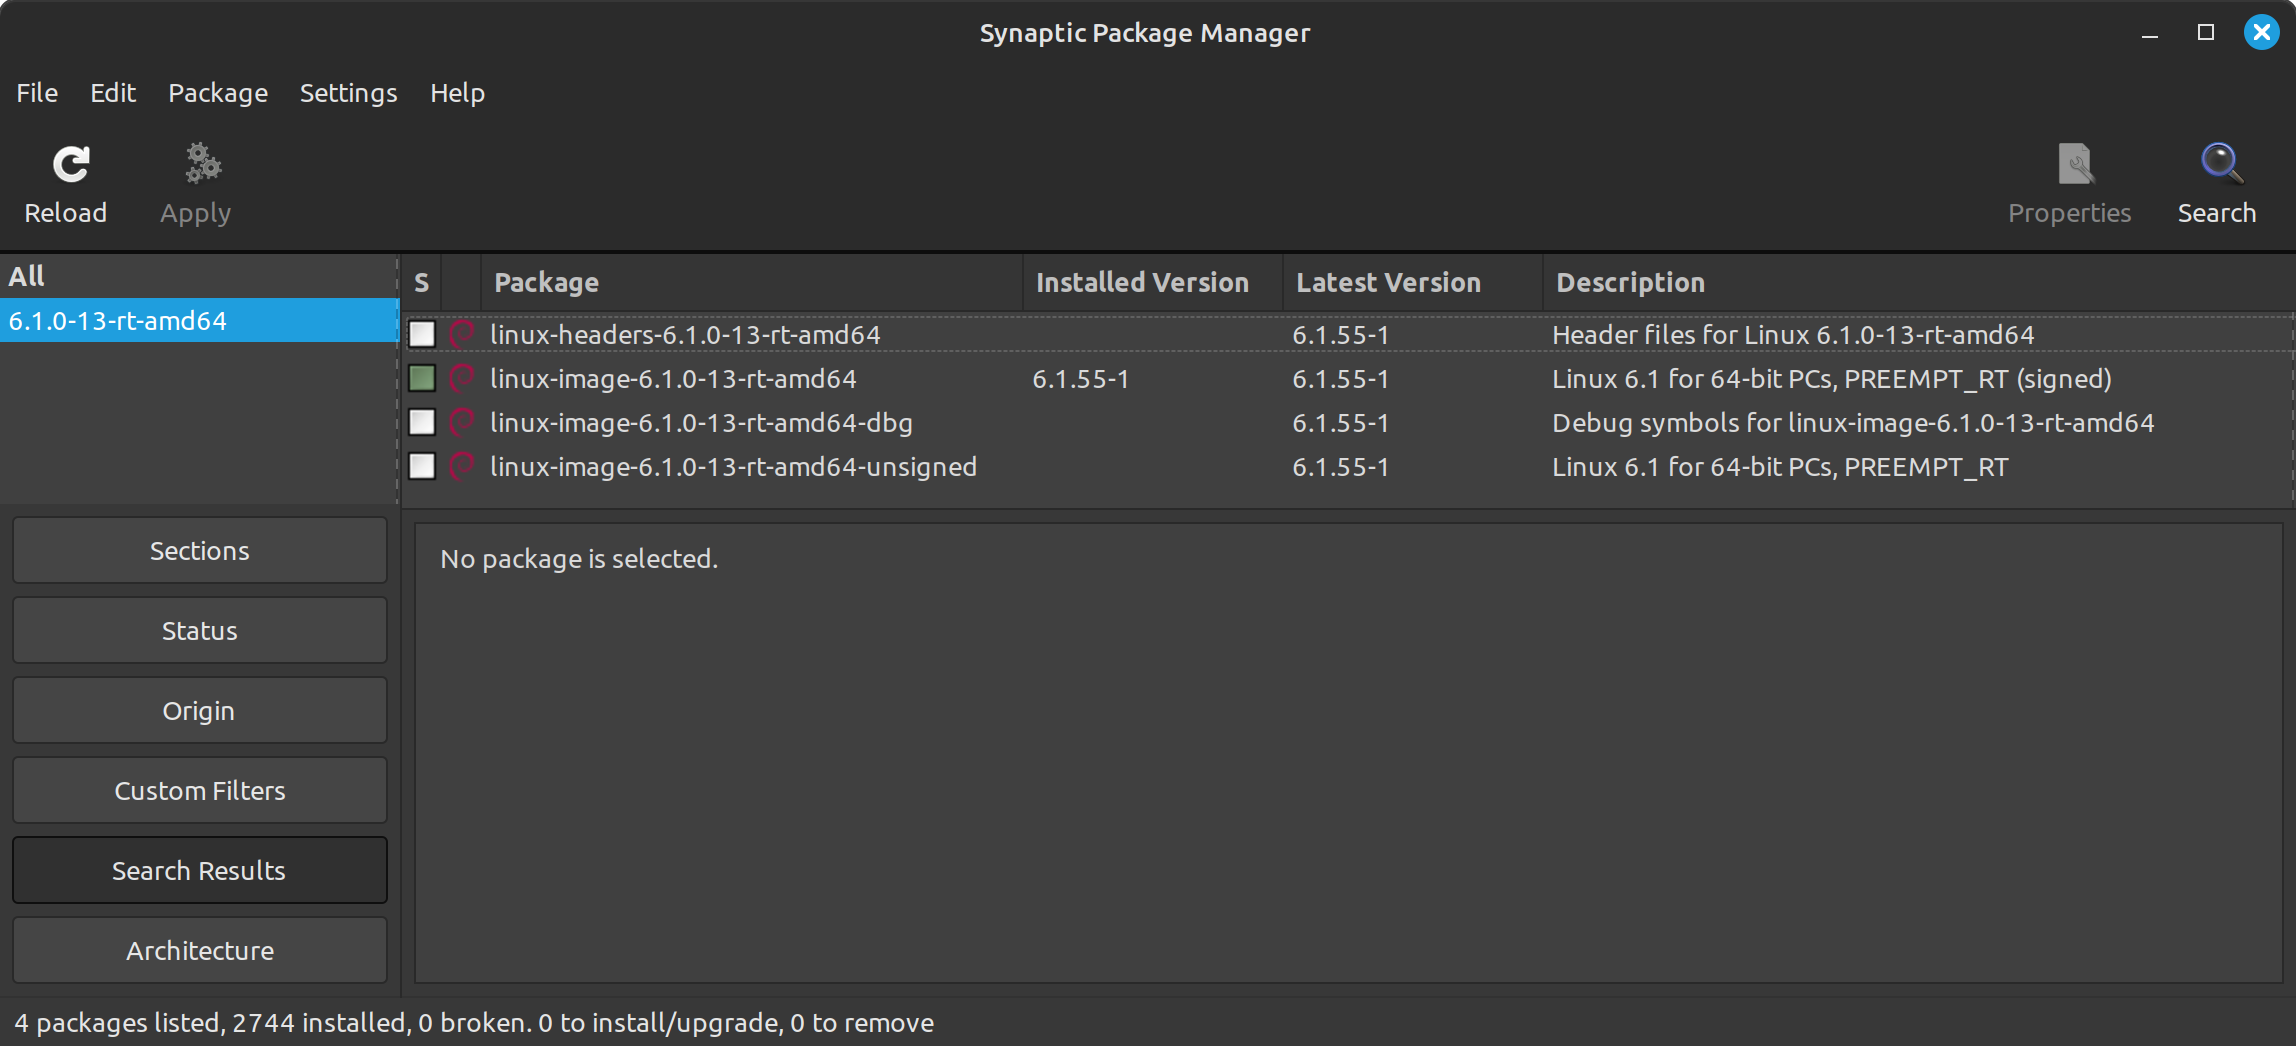The height and width of the screenshot is (1046, 2296).
Task: Click latest version cell of the amd64-dbg row
Action: tap(1341, 423)
